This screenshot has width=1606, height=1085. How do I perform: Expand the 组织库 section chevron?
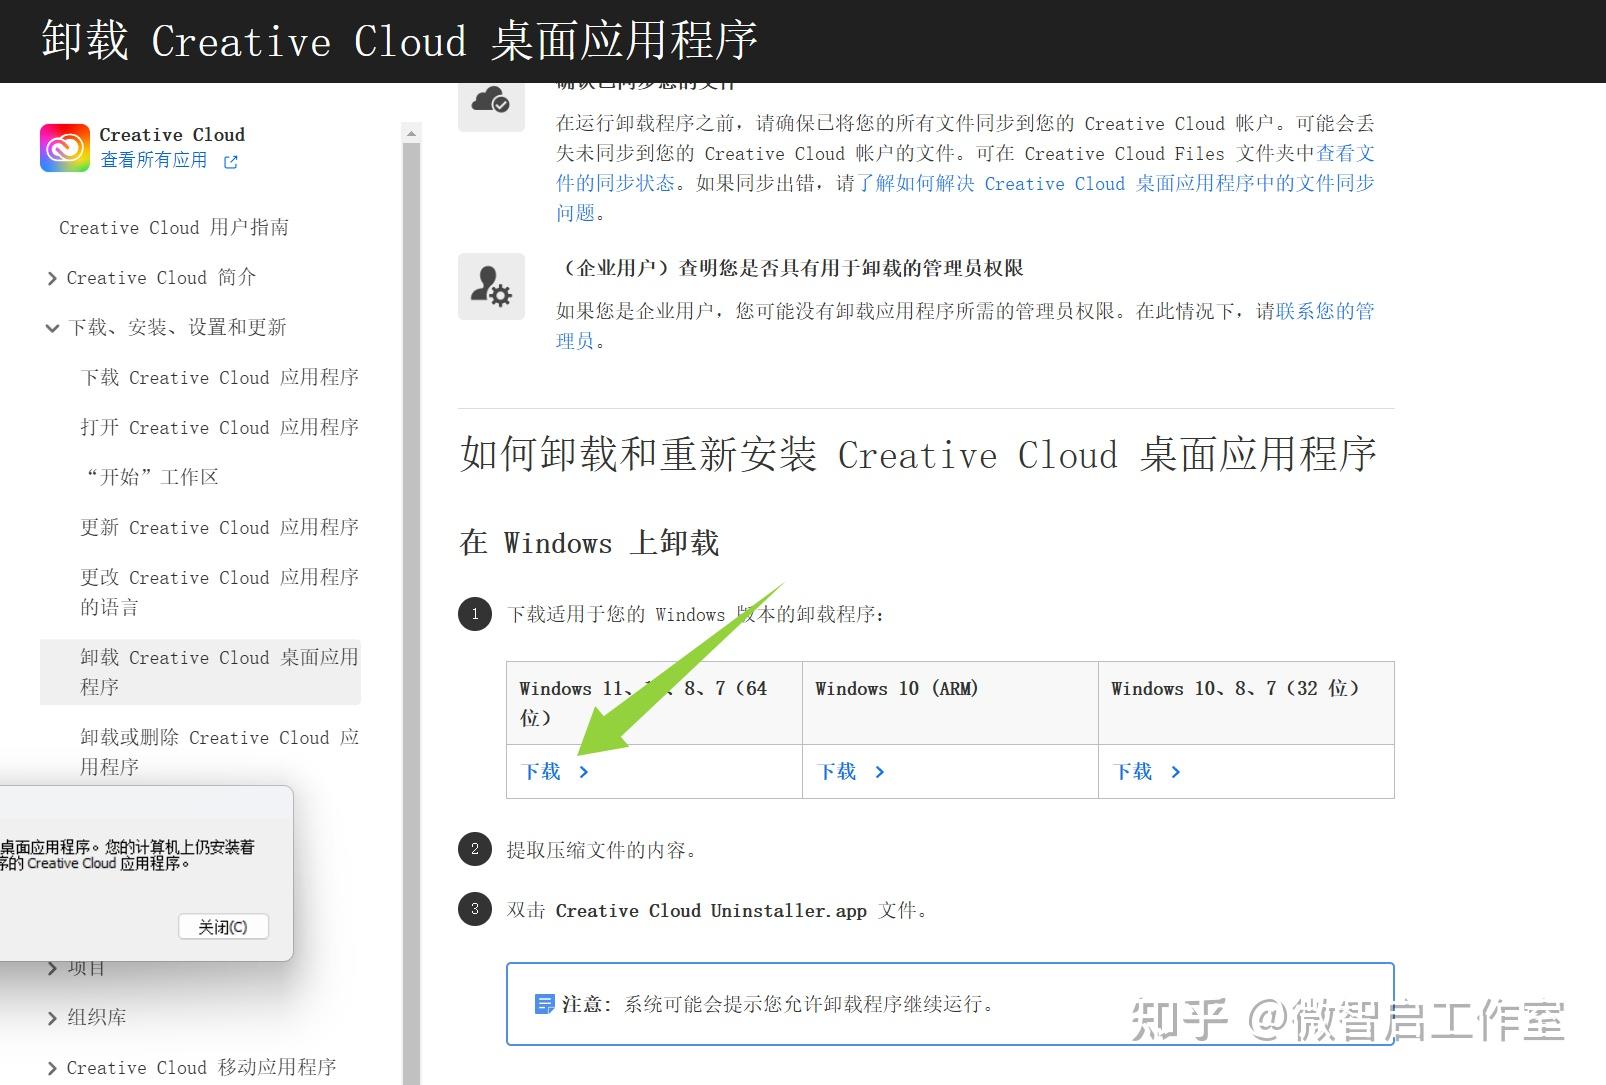pos(52,1018)
